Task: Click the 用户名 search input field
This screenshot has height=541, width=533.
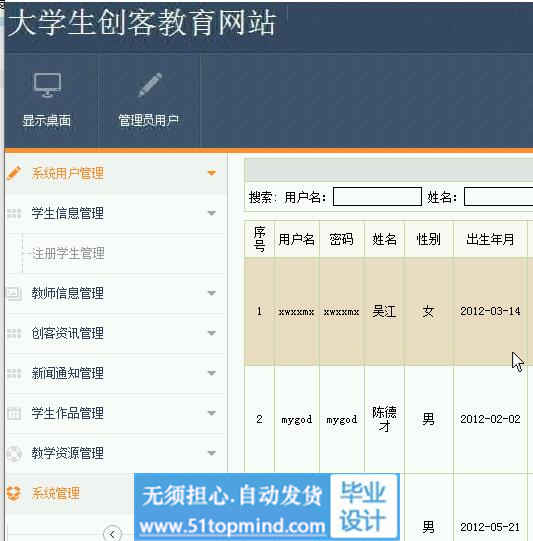Action: 377,197
